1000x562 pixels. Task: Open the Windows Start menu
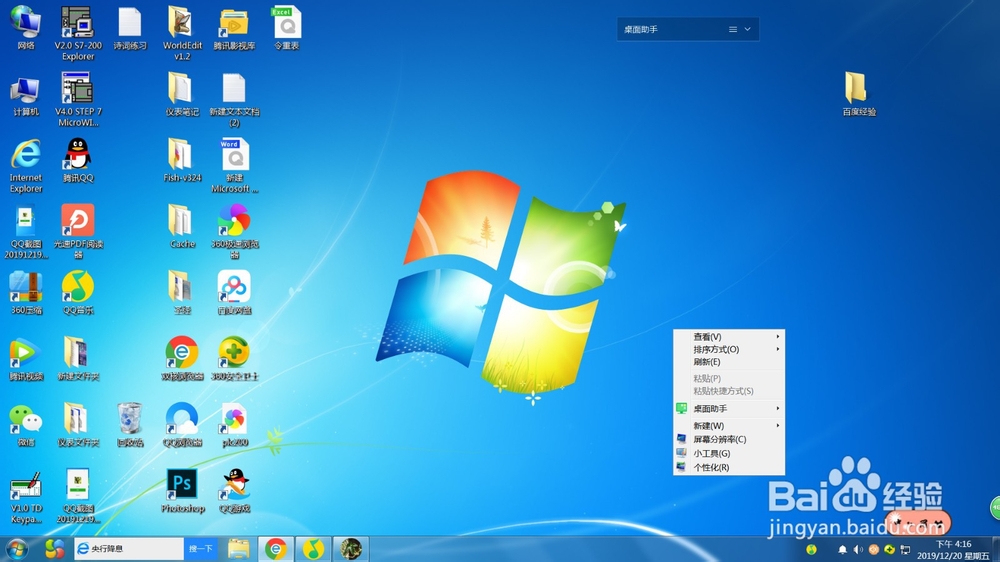point(17,549)
